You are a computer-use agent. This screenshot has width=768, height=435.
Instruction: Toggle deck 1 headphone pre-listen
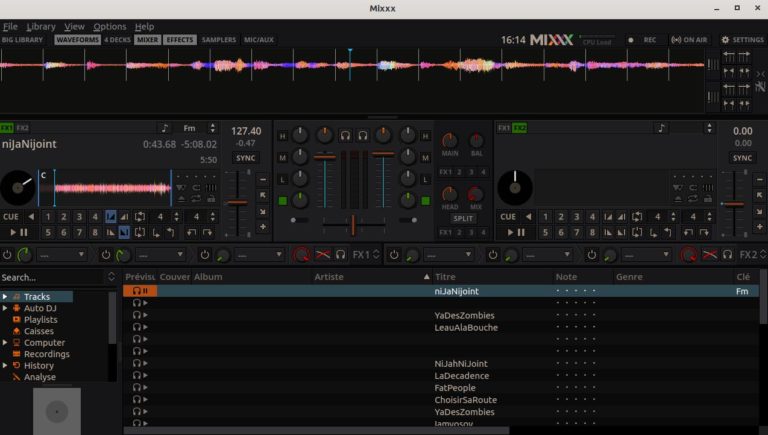coord(345,136)
